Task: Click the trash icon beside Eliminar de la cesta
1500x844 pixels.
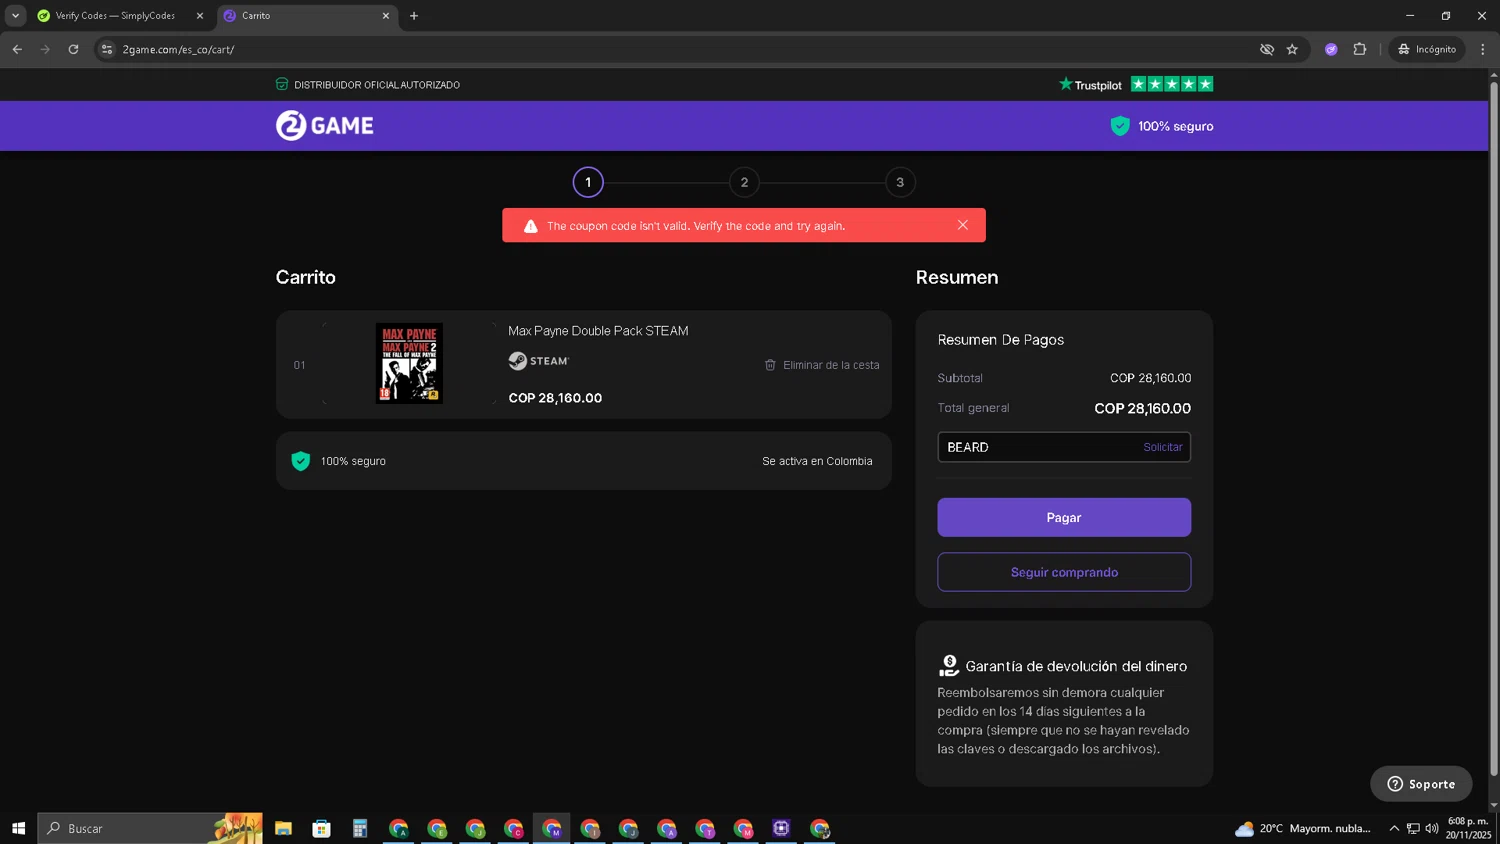Action: [770, 365]
